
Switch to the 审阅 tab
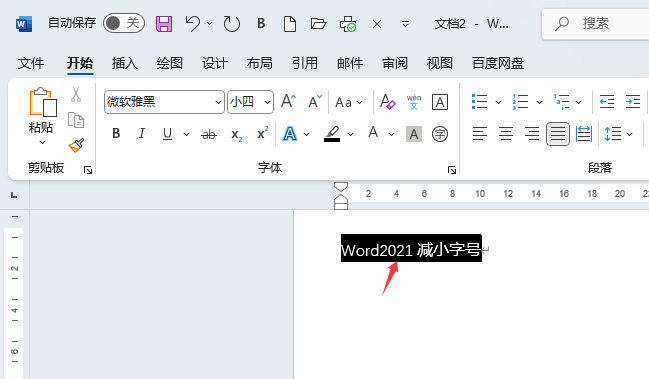coord(395,63)
